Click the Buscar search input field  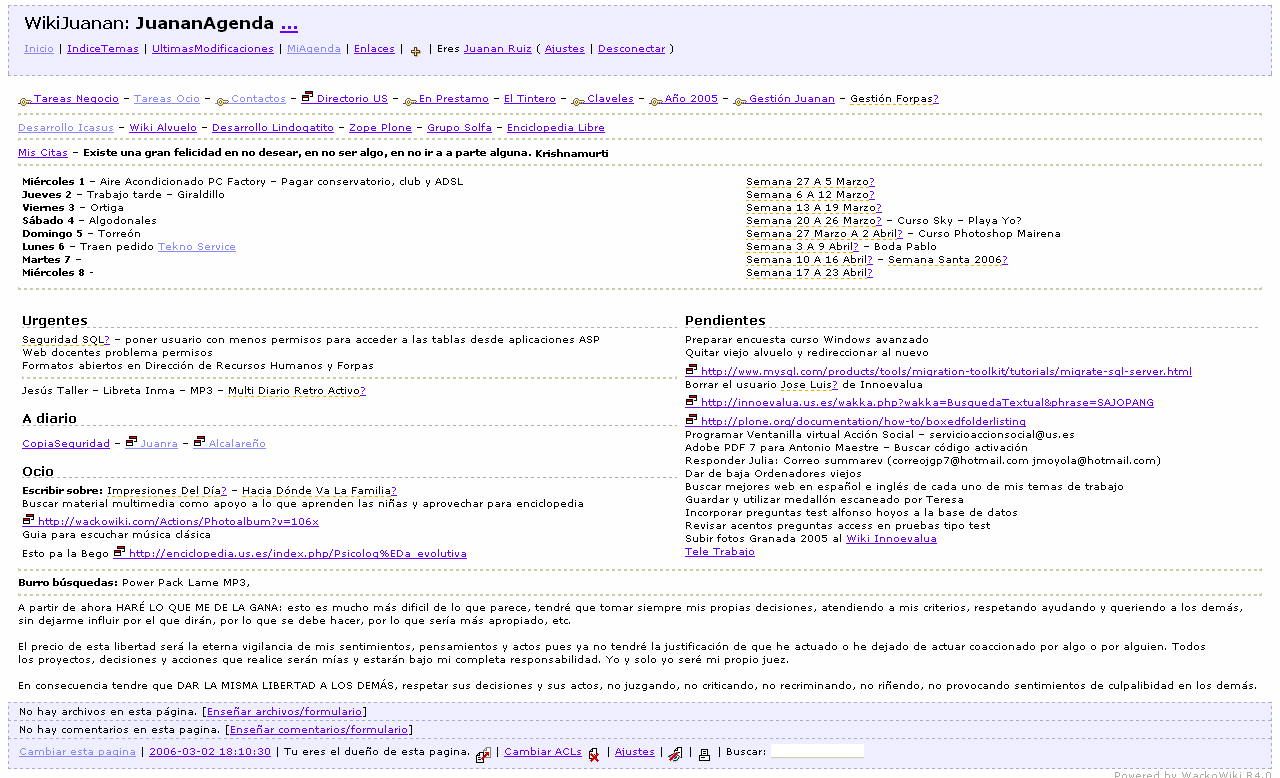pos(817,751)
